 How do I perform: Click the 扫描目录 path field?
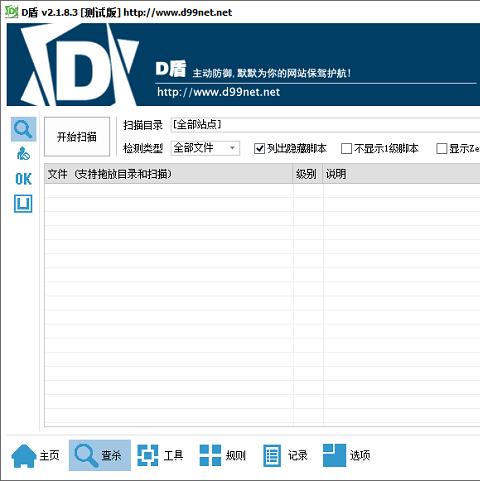click(x=325, y=125)
